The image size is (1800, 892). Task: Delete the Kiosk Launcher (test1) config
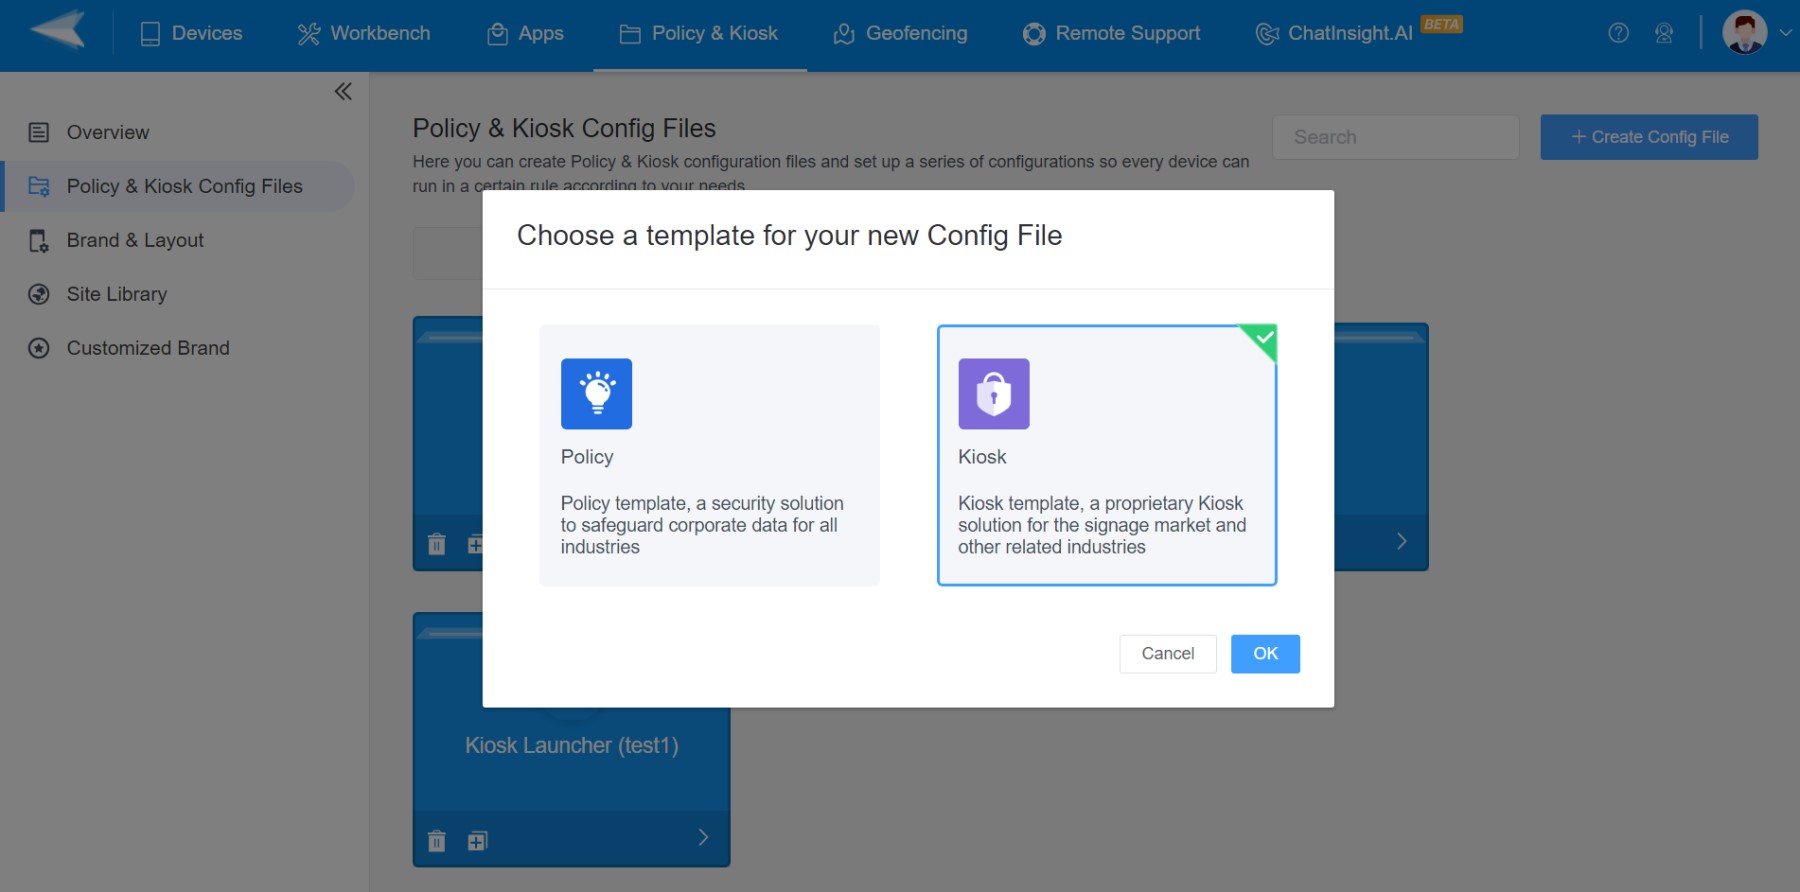click(437, 841)
